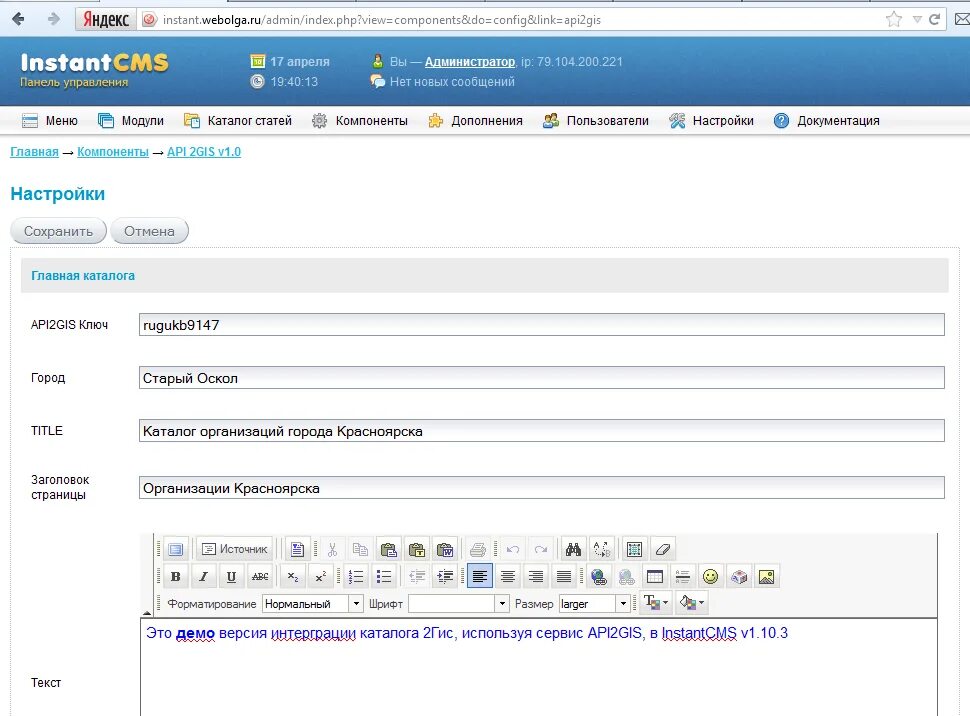Viewport: 970px width, 716px height.
Task: Toggle Bold formatting in editor
Action: click(x=176, y=577)
